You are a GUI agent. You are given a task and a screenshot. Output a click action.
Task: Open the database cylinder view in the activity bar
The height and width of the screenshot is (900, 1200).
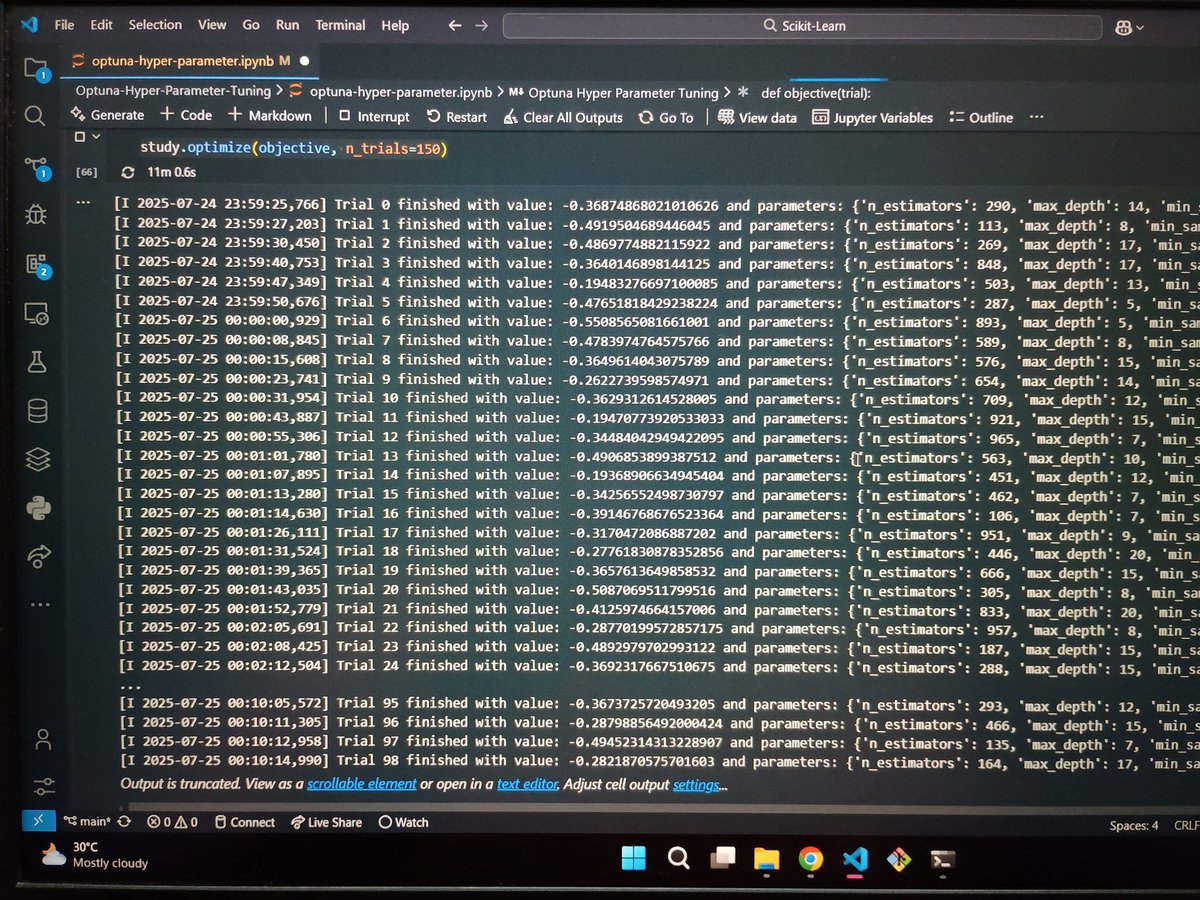point(37,411)
